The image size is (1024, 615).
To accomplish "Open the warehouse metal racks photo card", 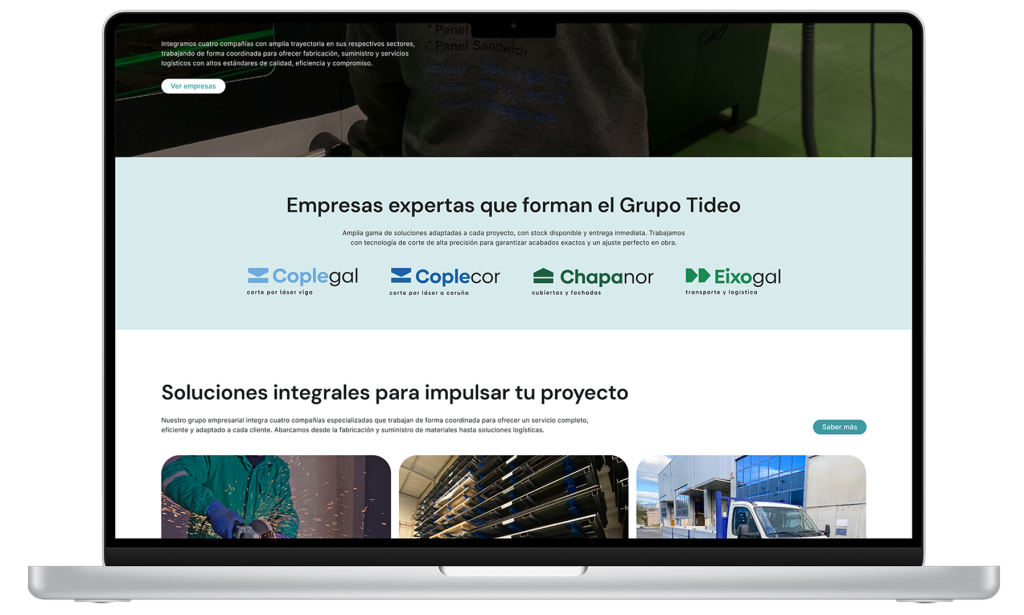I will (513, 497).
